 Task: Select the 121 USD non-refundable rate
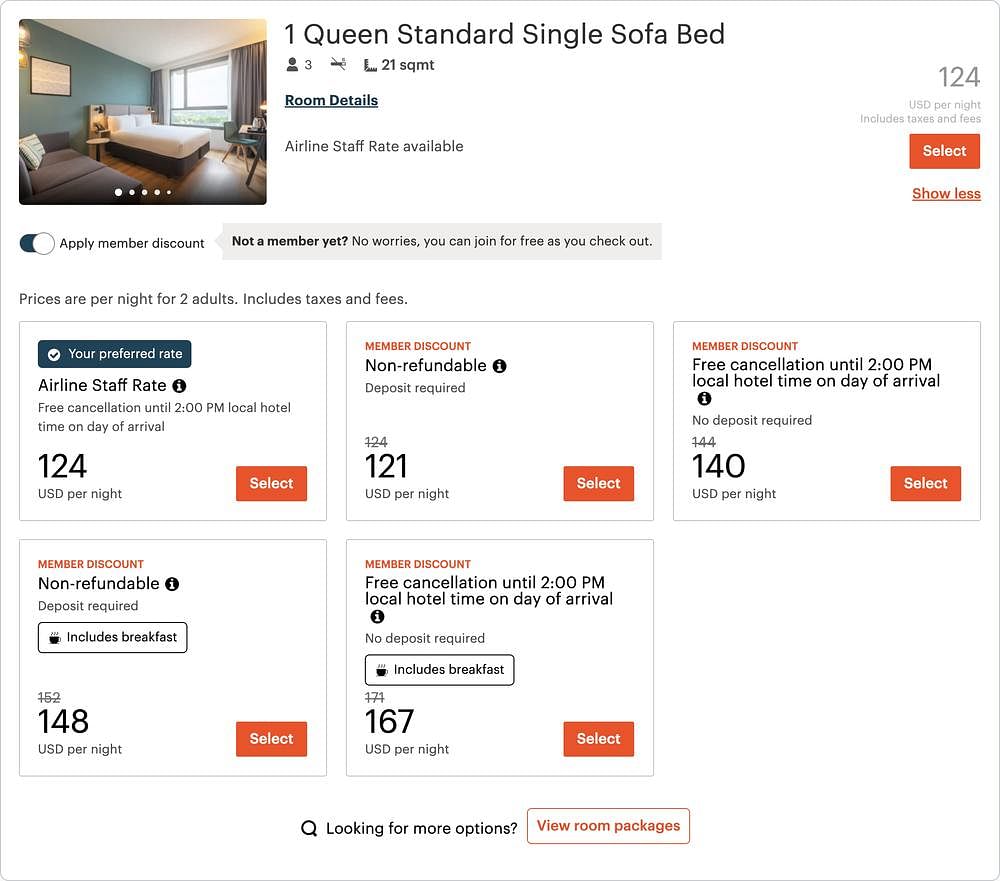click(x=598, y=483)
